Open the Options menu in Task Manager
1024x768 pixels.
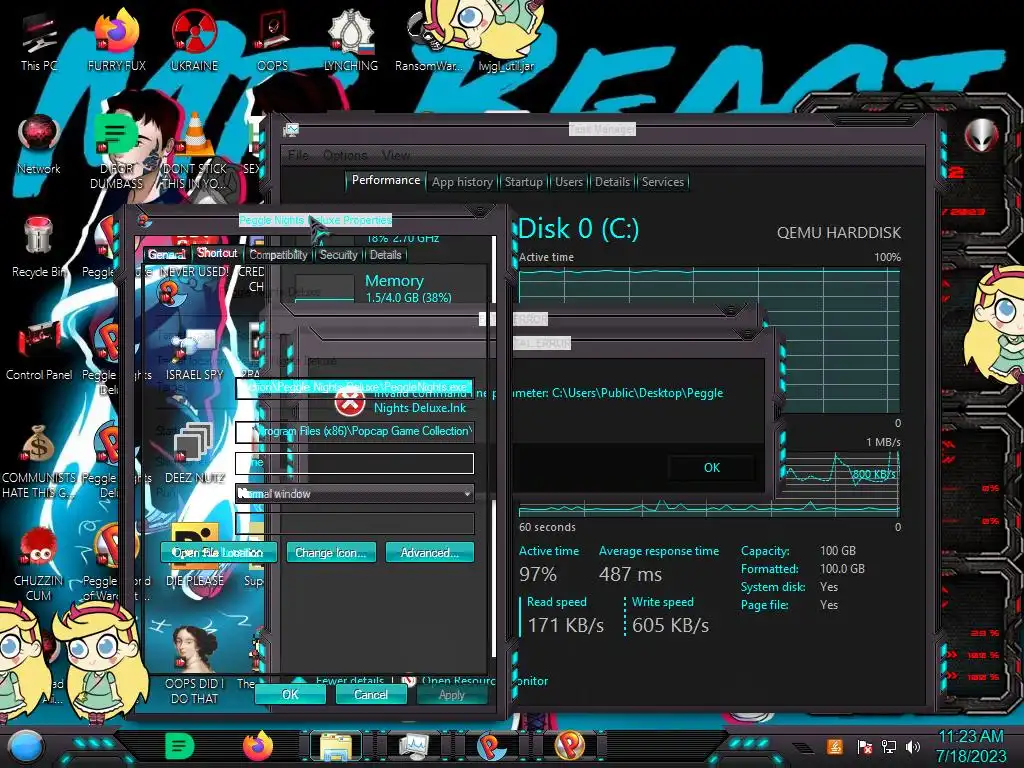(x=345, y=155)
